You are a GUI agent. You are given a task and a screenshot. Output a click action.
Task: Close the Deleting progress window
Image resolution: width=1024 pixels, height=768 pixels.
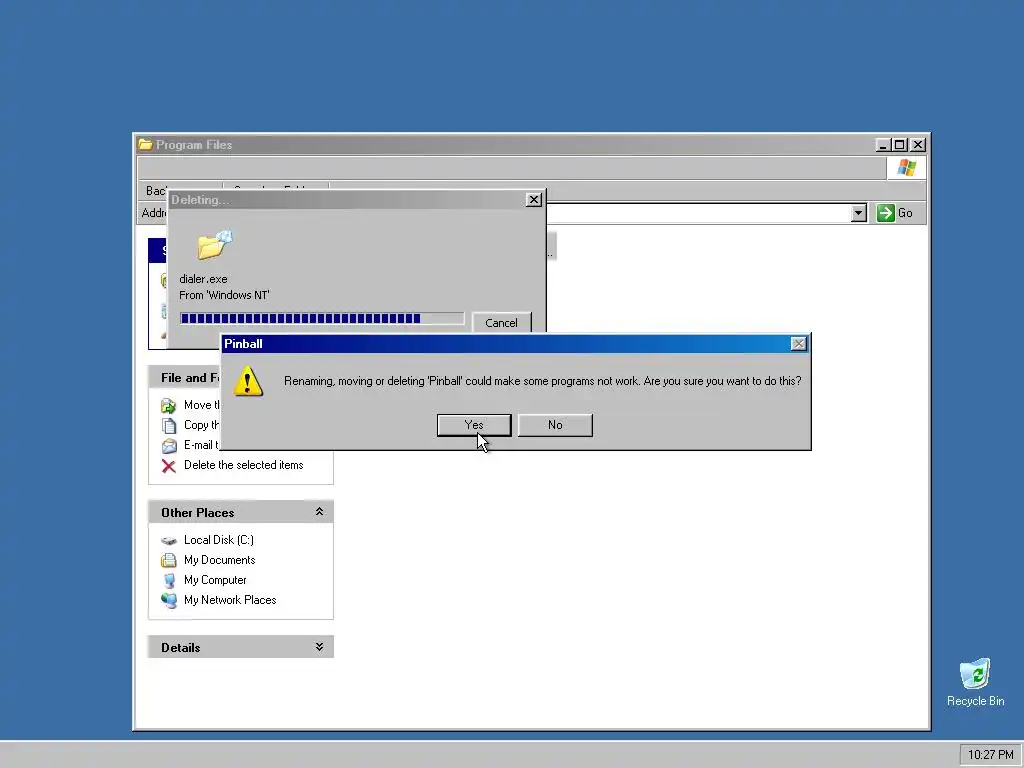534,200
